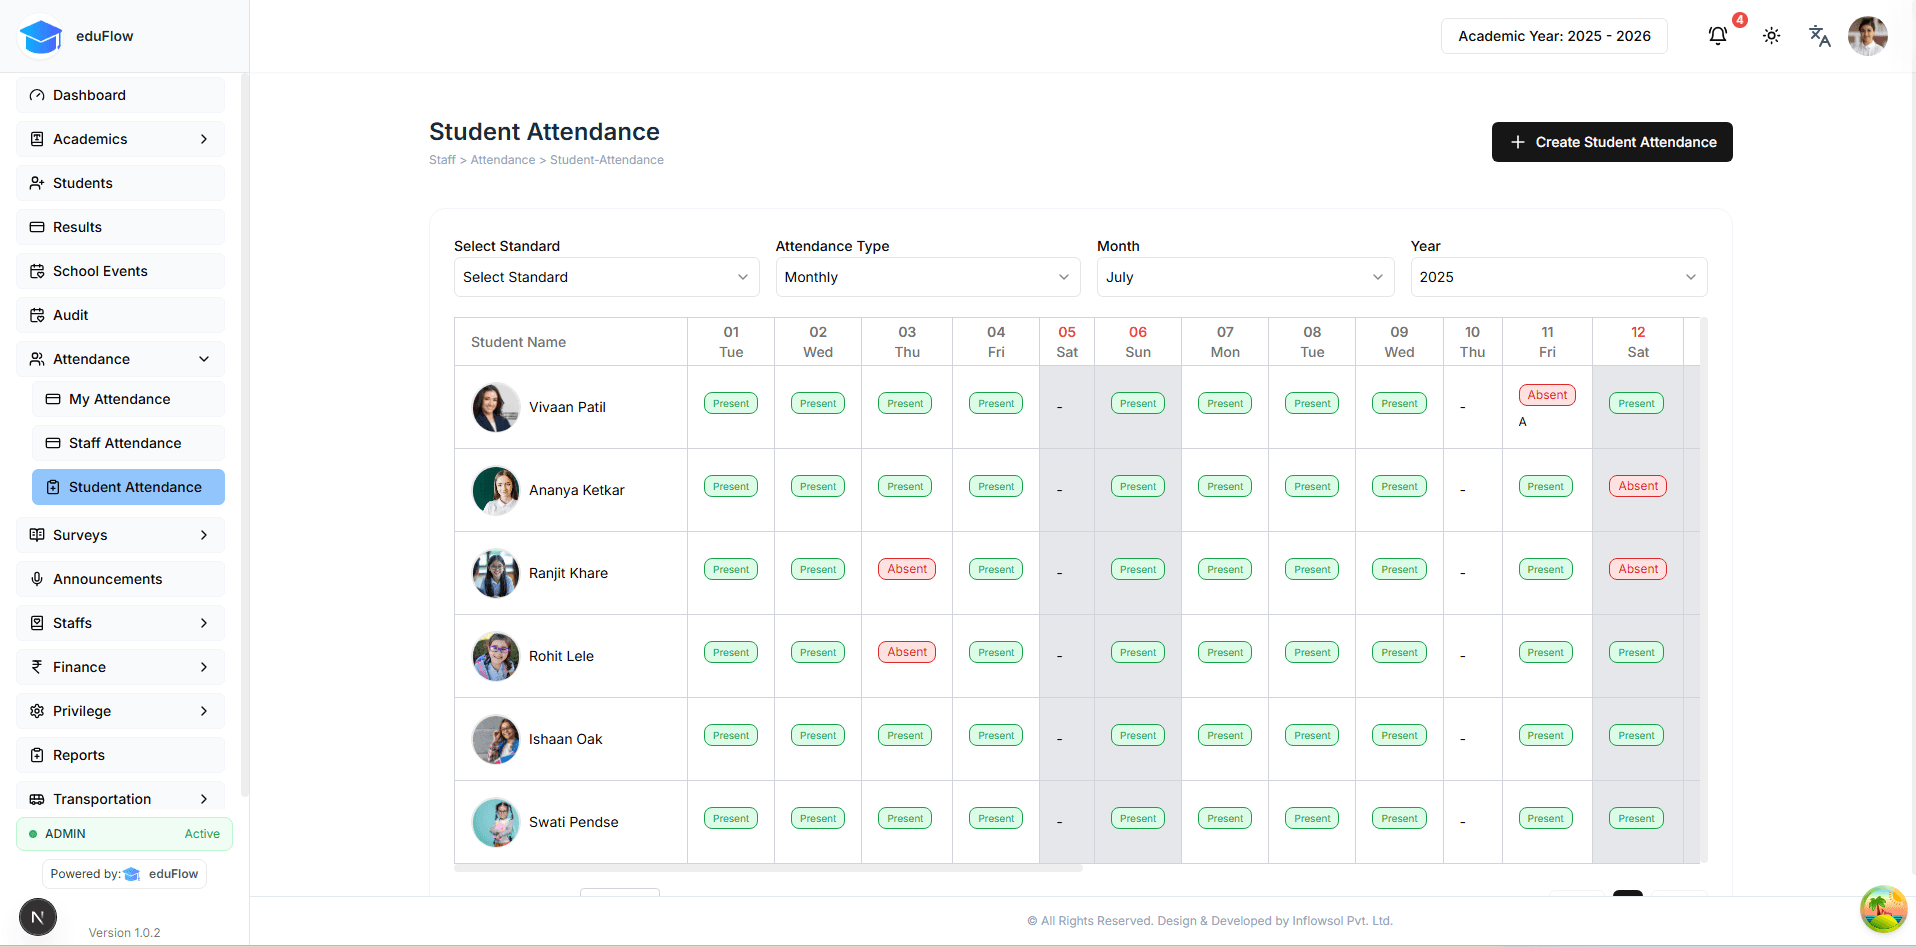1916x947 pixels.
Task: Click the table's horizontal scrollbar
Action: 768,868
